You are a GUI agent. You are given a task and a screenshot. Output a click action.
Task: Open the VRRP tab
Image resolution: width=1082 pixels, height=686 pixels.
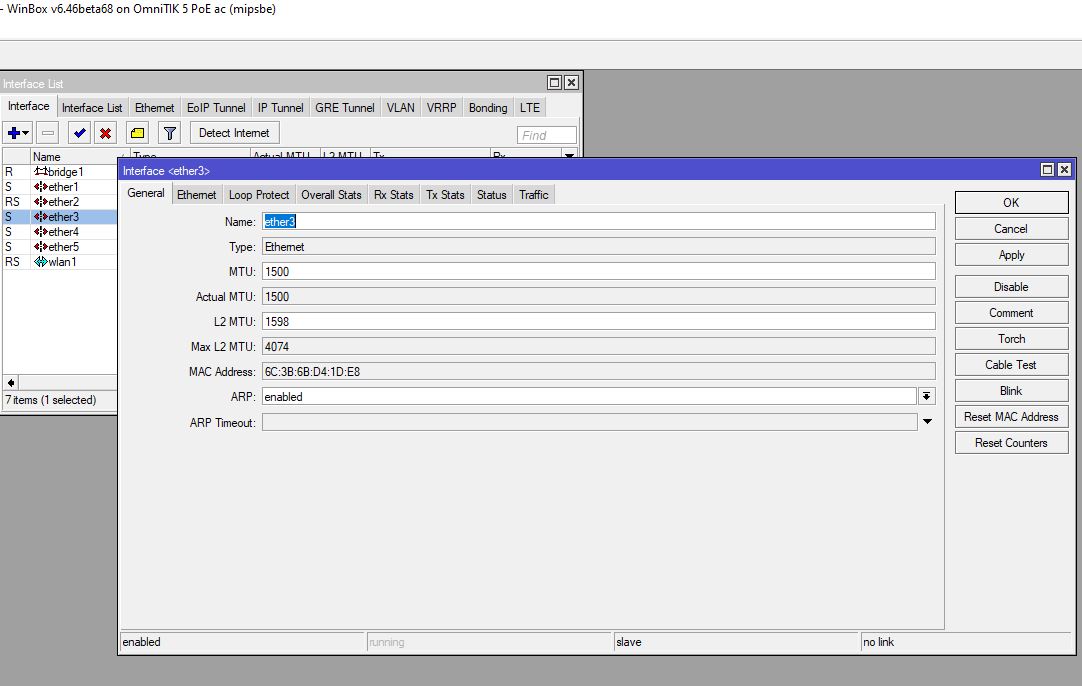[442, 108]
